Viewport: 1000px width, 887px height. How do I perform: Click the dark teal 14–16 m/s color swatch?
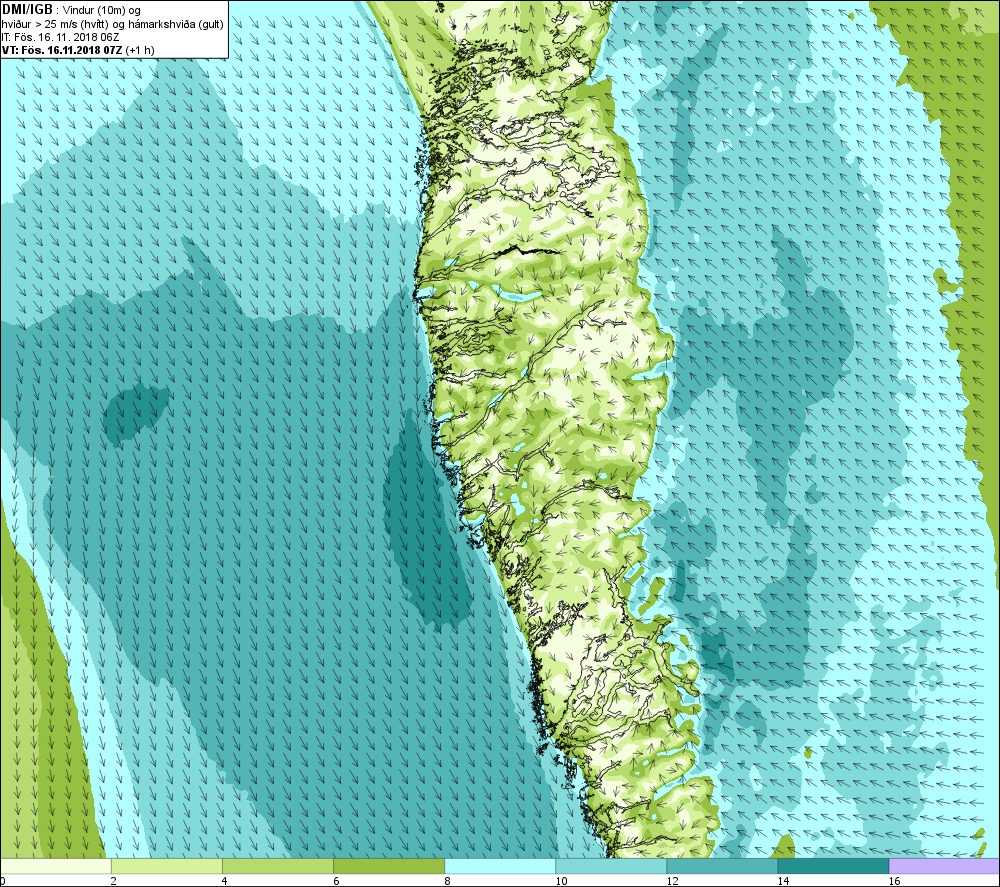point(832,866)
